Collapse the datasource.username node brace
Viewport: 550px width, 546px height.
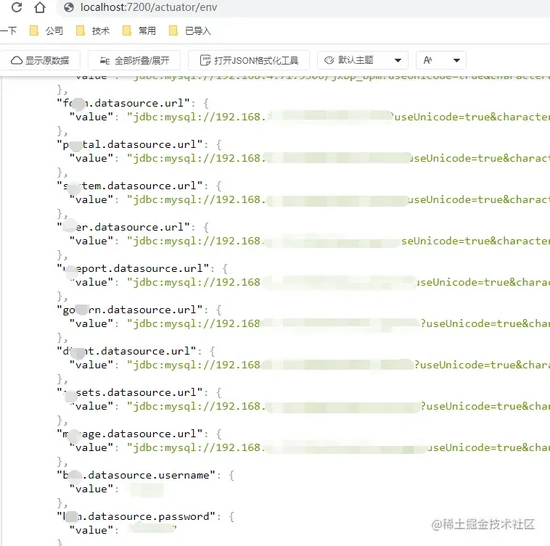tap(232, 476)
